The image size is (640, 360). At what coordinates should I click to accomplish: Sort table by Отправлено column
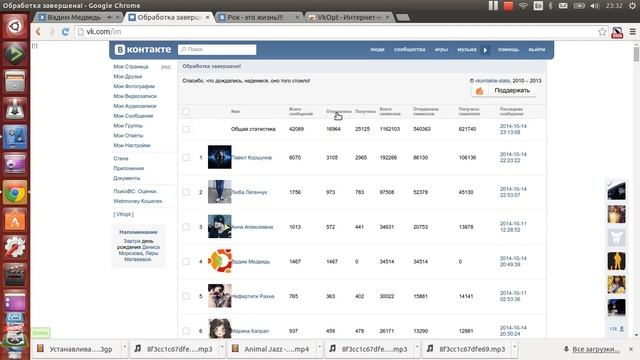click(x=339, y=111)
